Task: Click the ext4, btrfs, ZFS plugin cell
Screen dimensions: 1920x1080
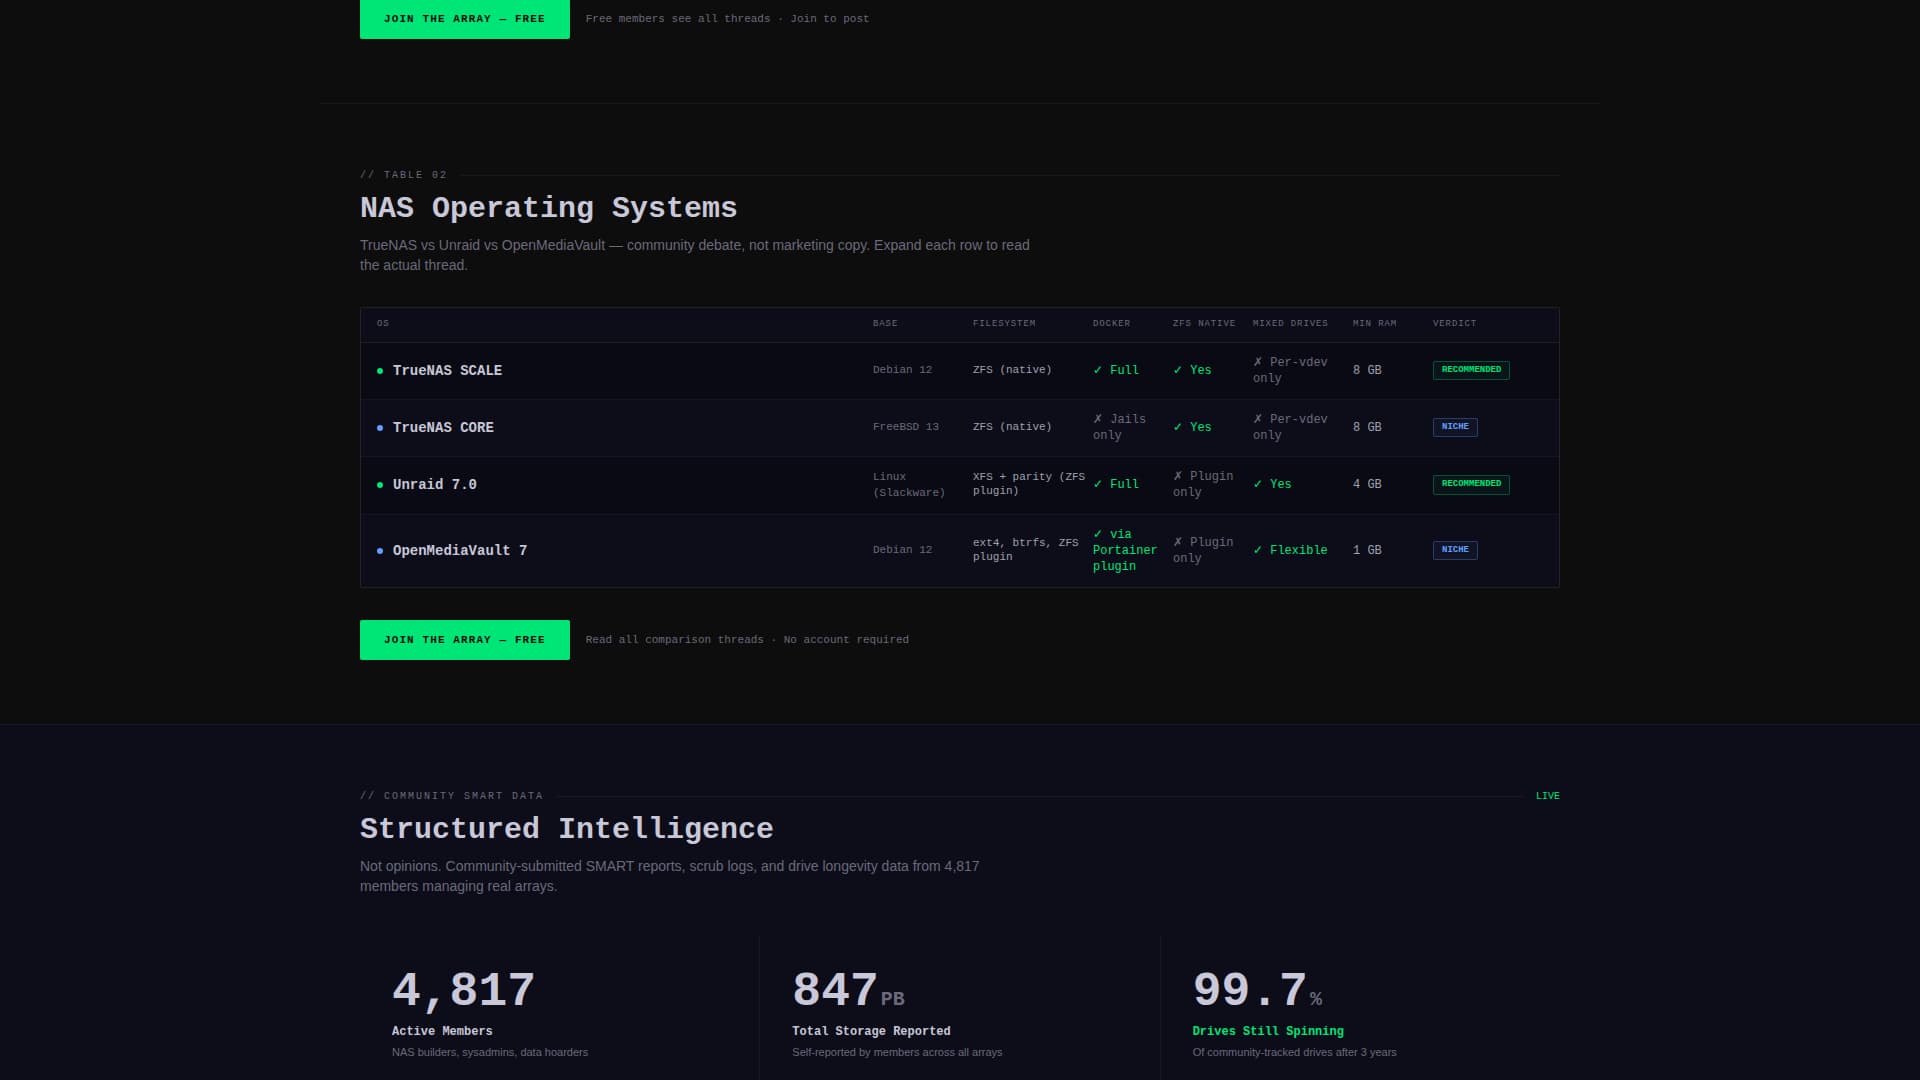Action: 1026,550
